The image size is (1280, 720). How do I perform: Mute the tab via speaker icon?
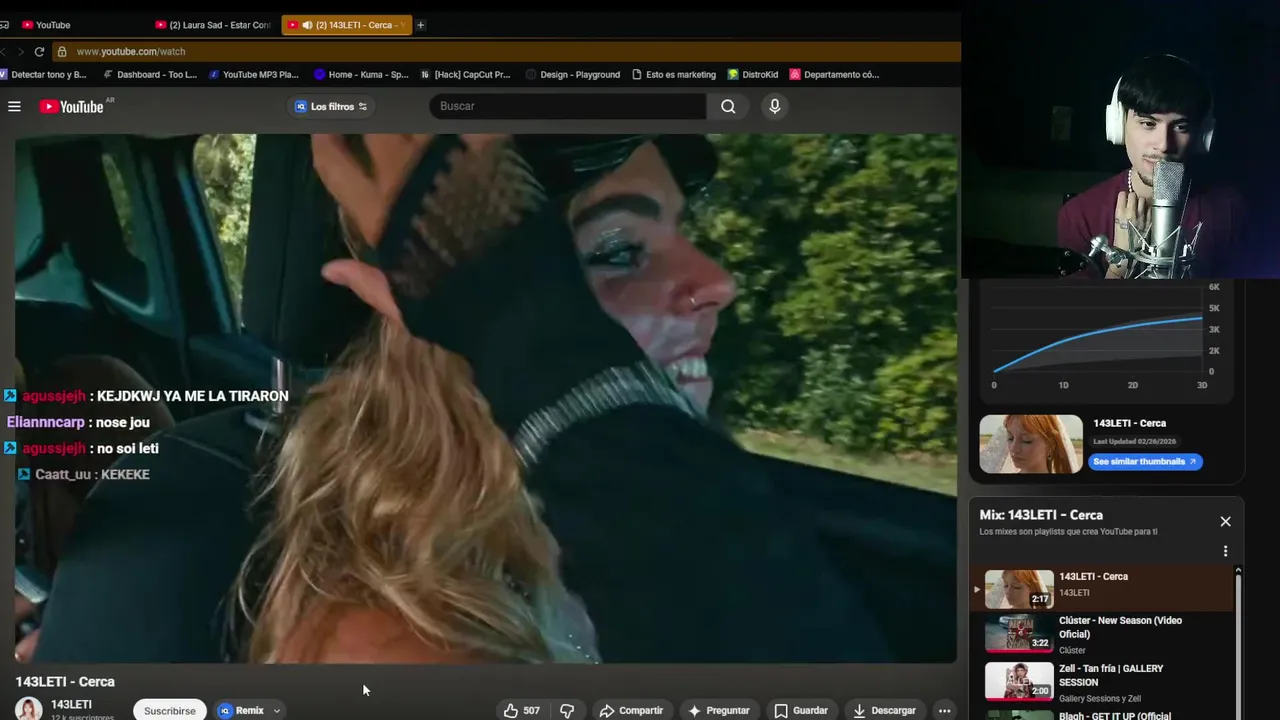coord(307,25)
